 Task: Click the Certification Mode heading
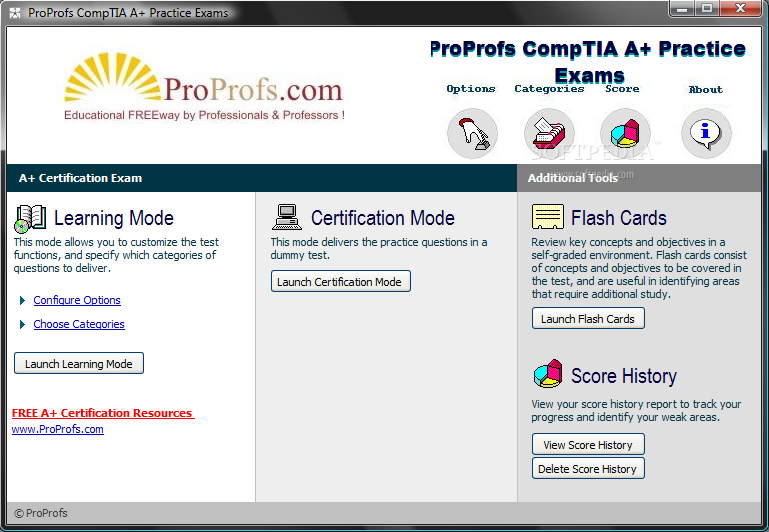383,218
